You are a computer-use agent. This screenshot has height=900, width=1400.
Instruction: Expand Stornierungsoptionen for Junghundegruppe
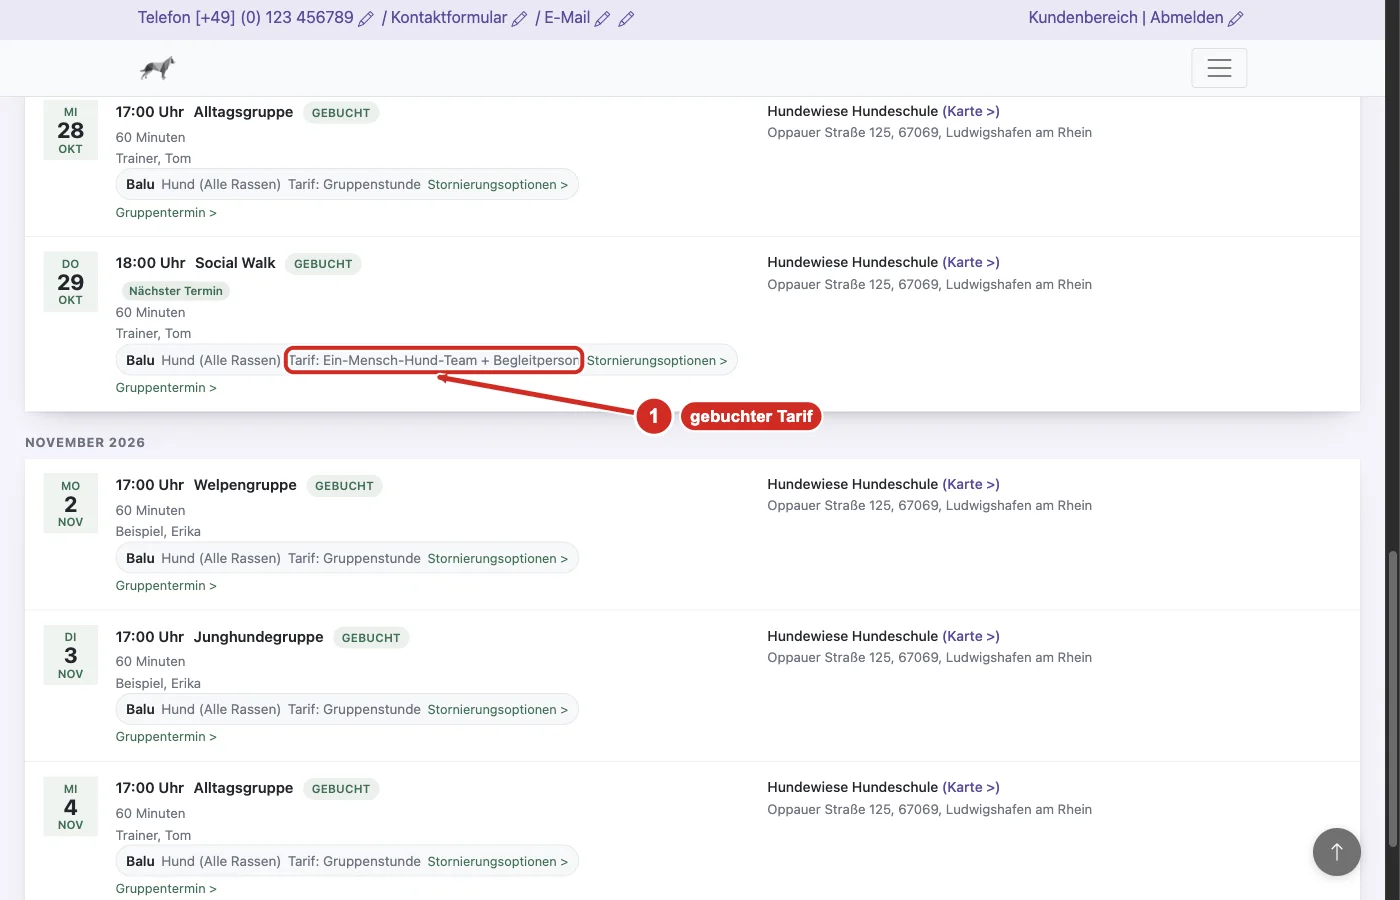[x=497, y=709]
